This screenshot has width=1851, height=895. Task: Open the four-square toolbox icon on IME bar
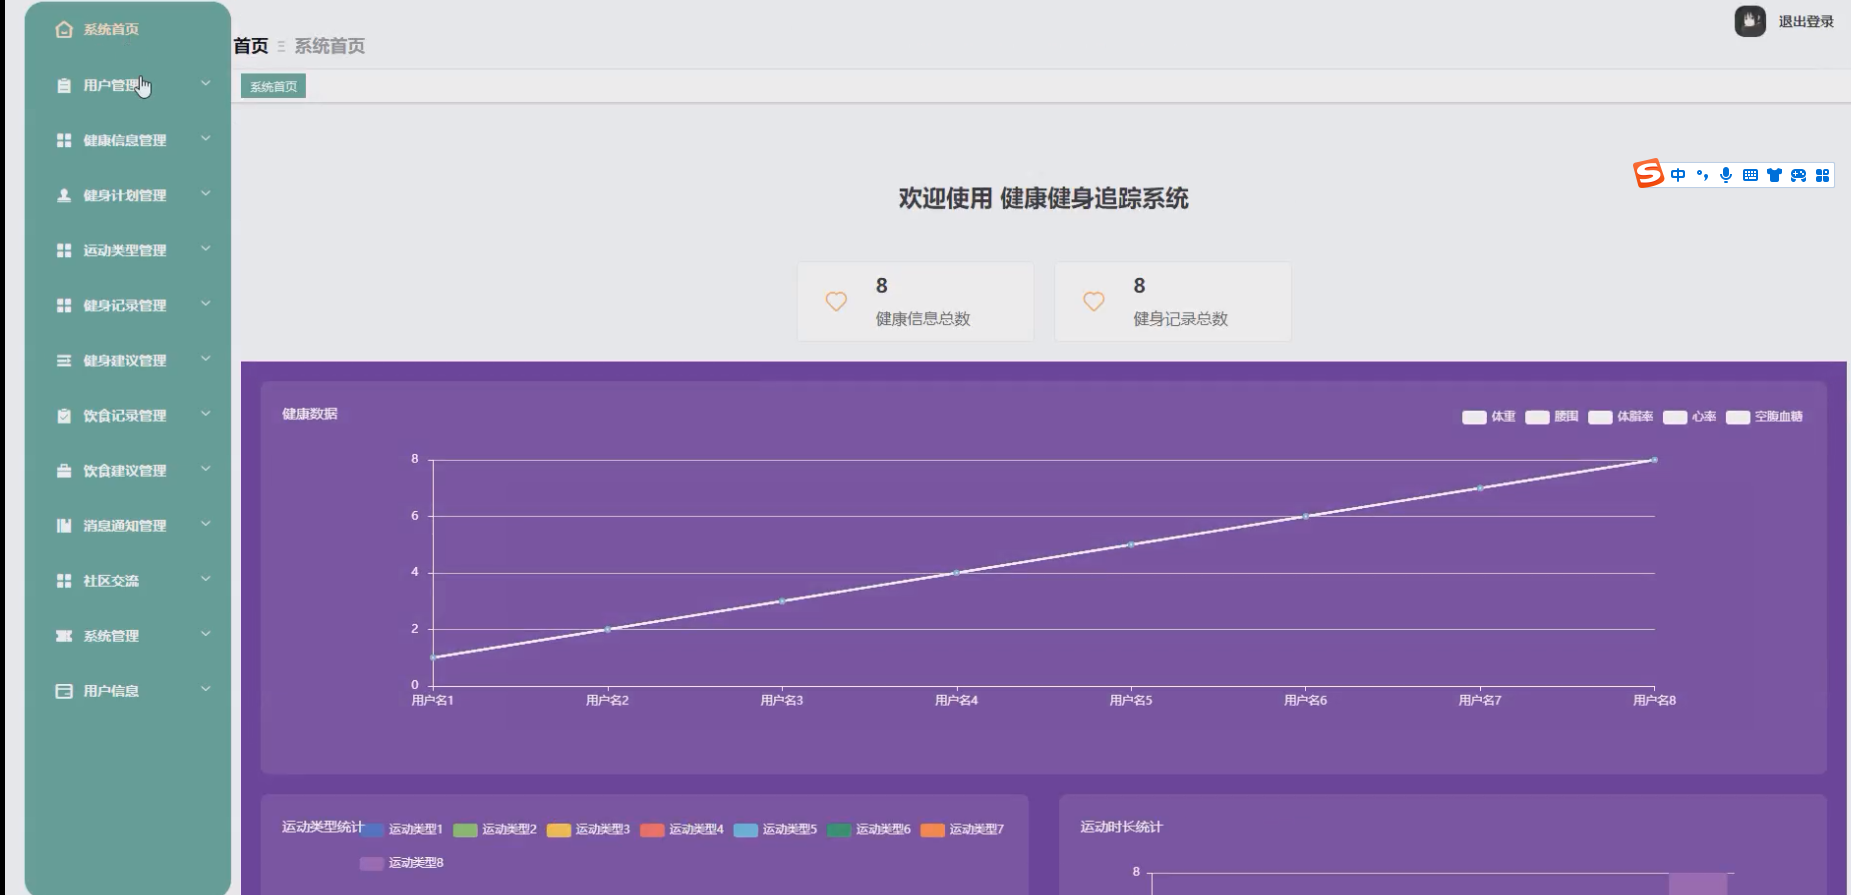coord(1822,175)
